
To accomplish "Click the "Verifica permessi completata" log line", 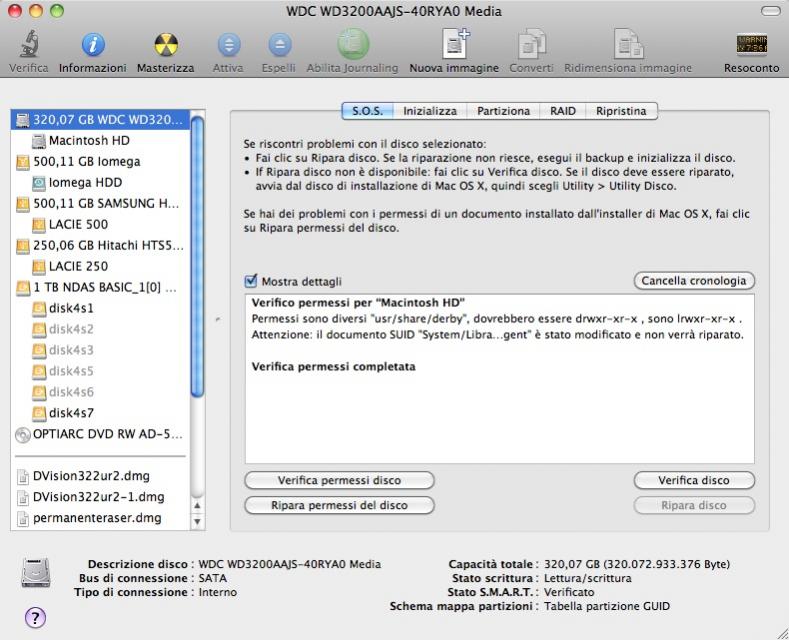I will click(x=334, y=366).
